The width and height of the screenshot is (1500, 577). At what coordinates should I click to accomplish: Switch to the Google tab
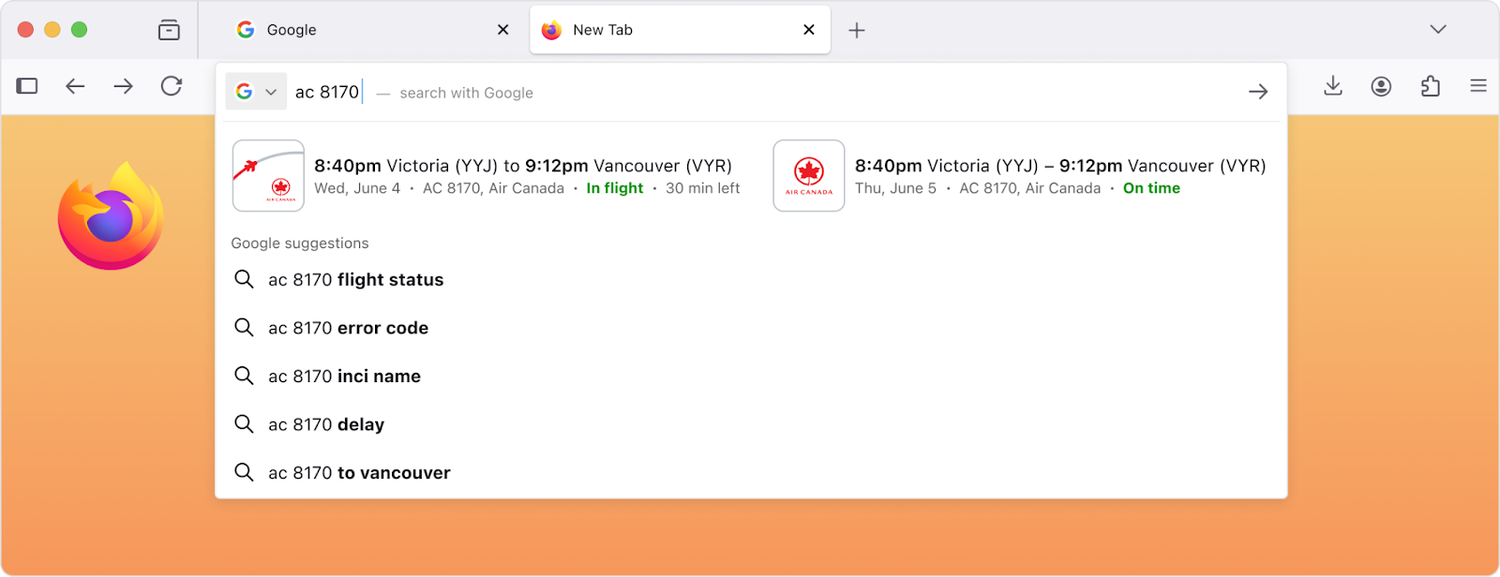374,30
